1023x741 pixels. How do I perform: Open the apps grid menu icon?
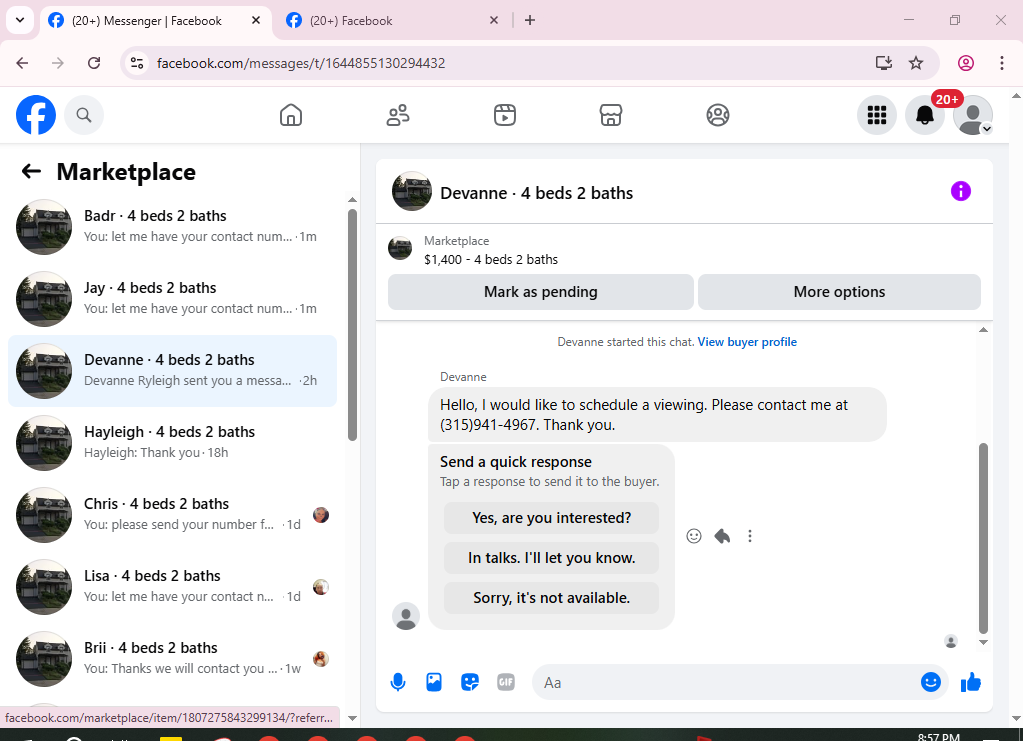(877, 115)
